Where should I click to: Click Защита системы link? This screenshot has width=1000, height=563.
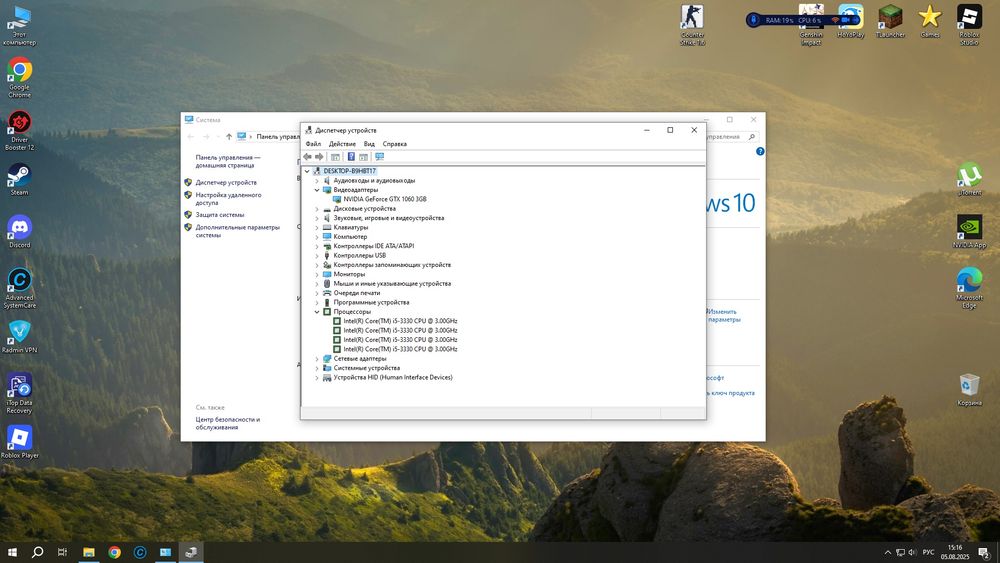point(219,215)
